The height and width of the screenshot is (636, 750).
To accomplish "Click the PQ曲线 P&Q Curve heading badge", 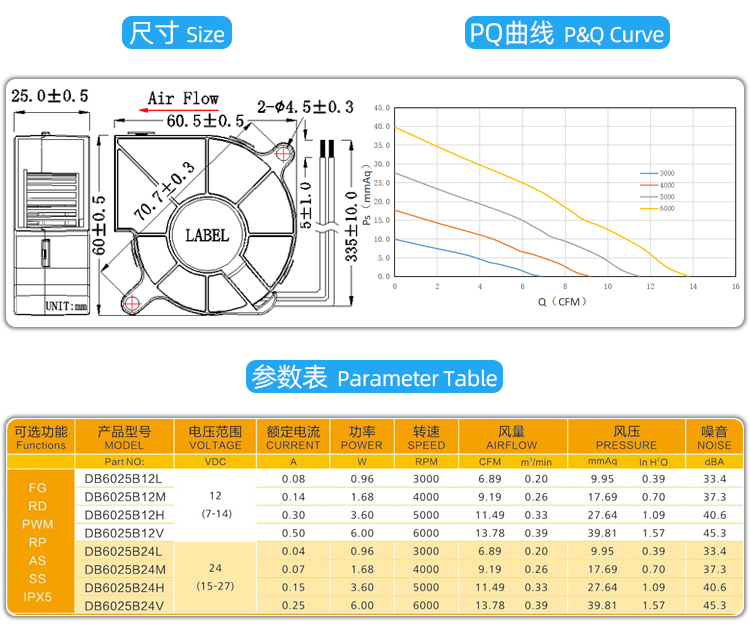I will pyautogui.click(x=567, y=34).
